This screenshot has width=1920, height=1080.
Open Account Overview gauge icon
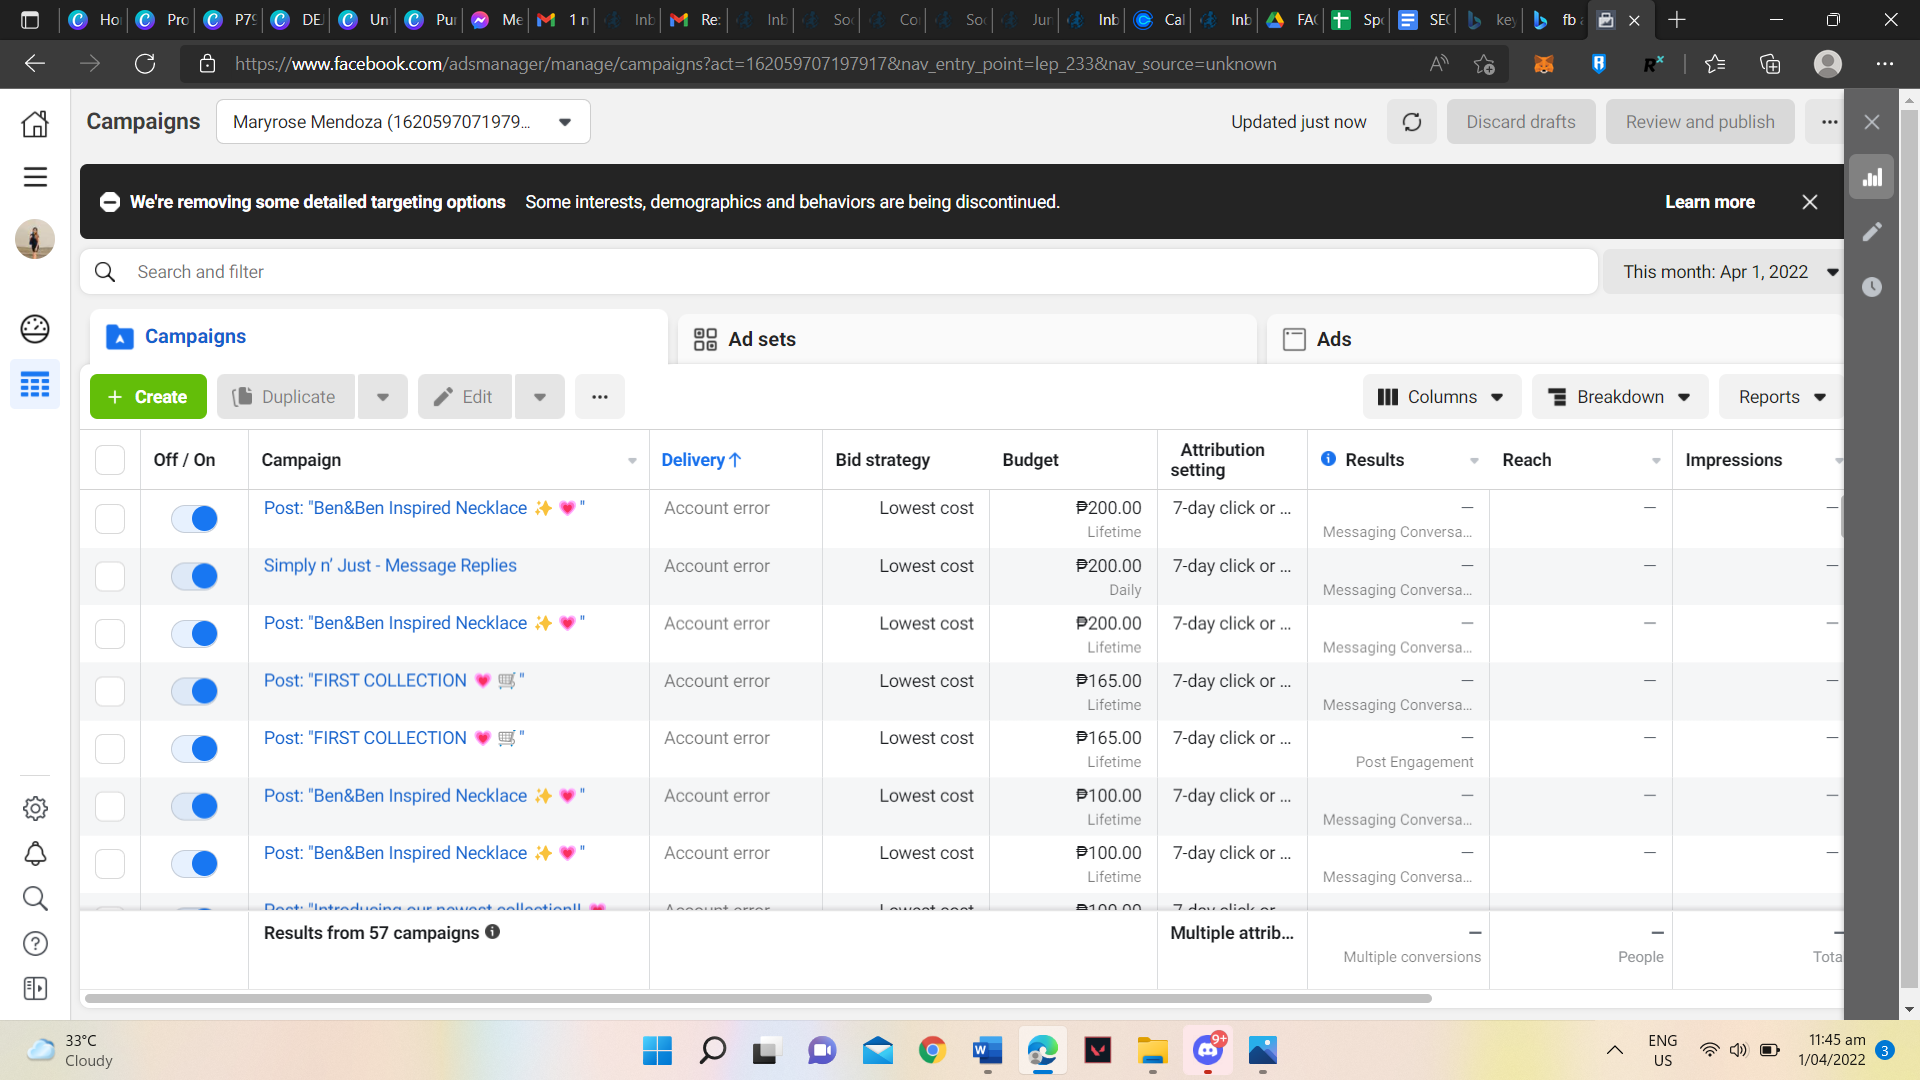pos(35,328)
